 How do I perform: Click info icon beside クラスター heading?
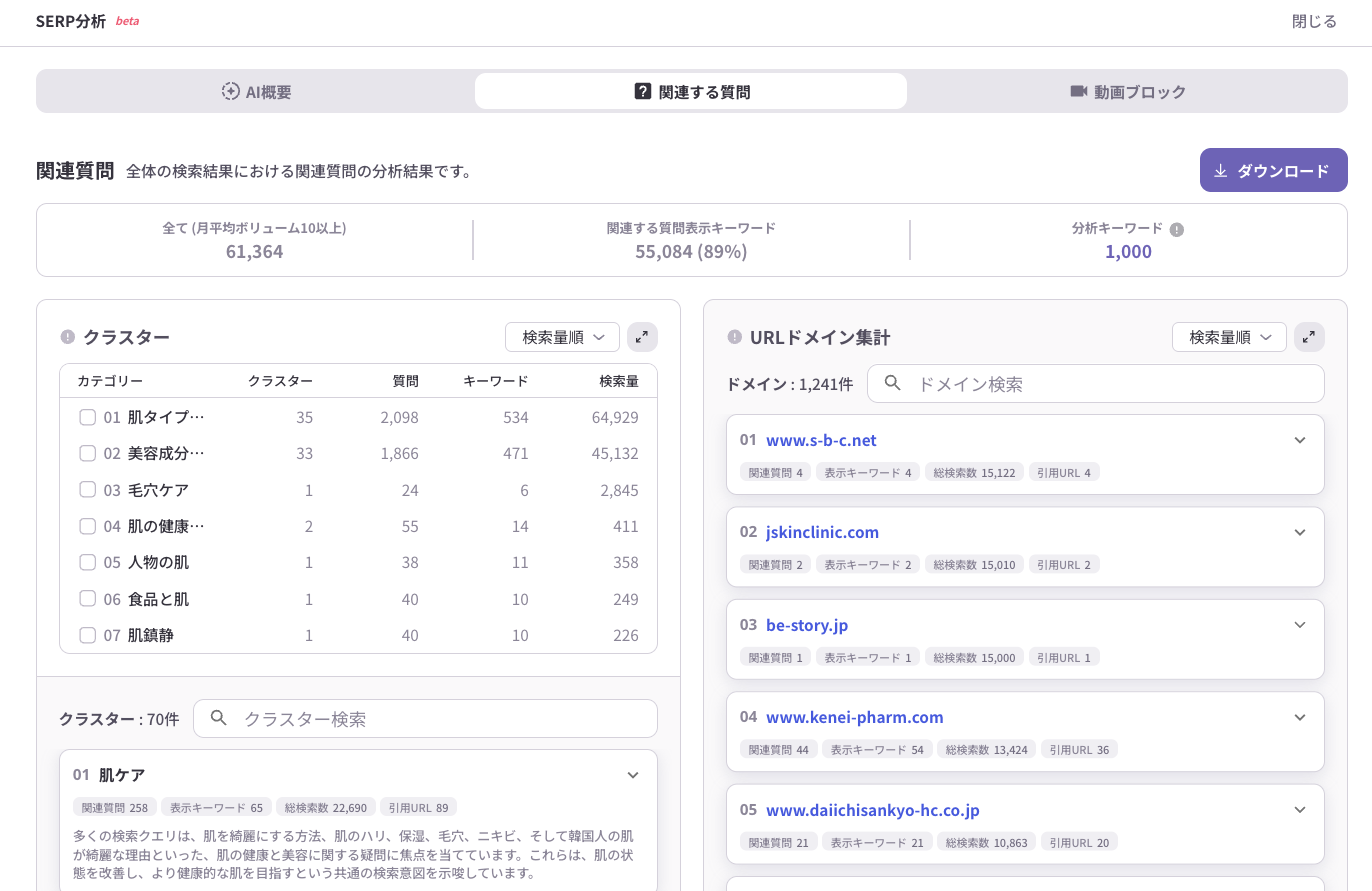coord(68,337)
